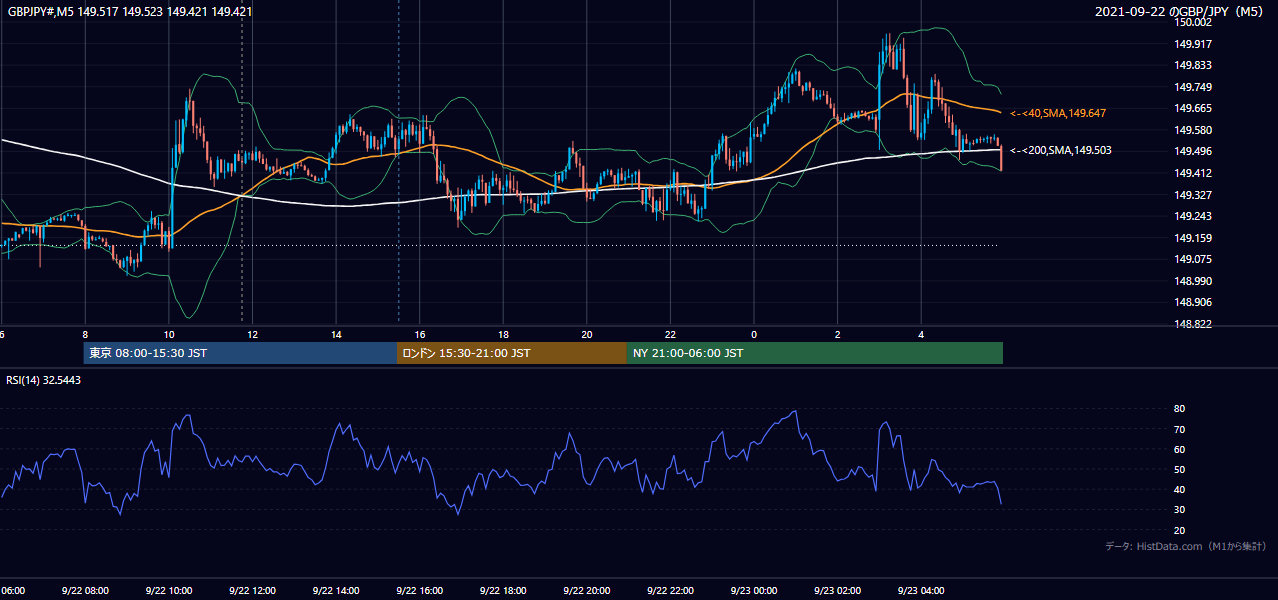Click hour label 22 under the price chart
The width and height of the screenshot is (1278, 600).
pyautogui.click(x=671, y=335)
